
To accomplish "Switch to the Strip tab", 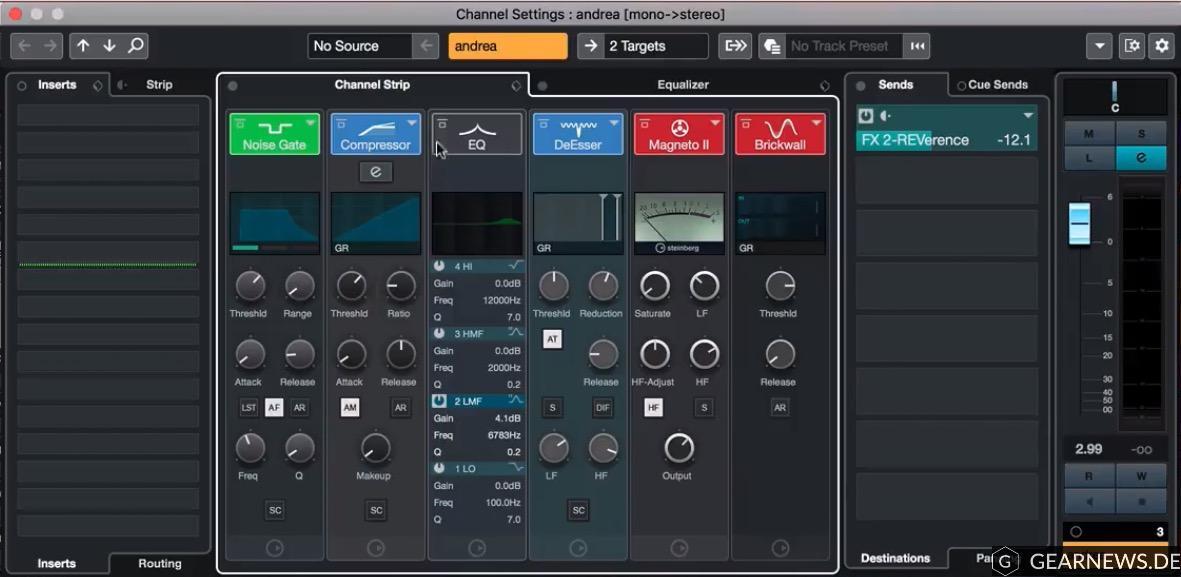I will click(x=159, y=85).
